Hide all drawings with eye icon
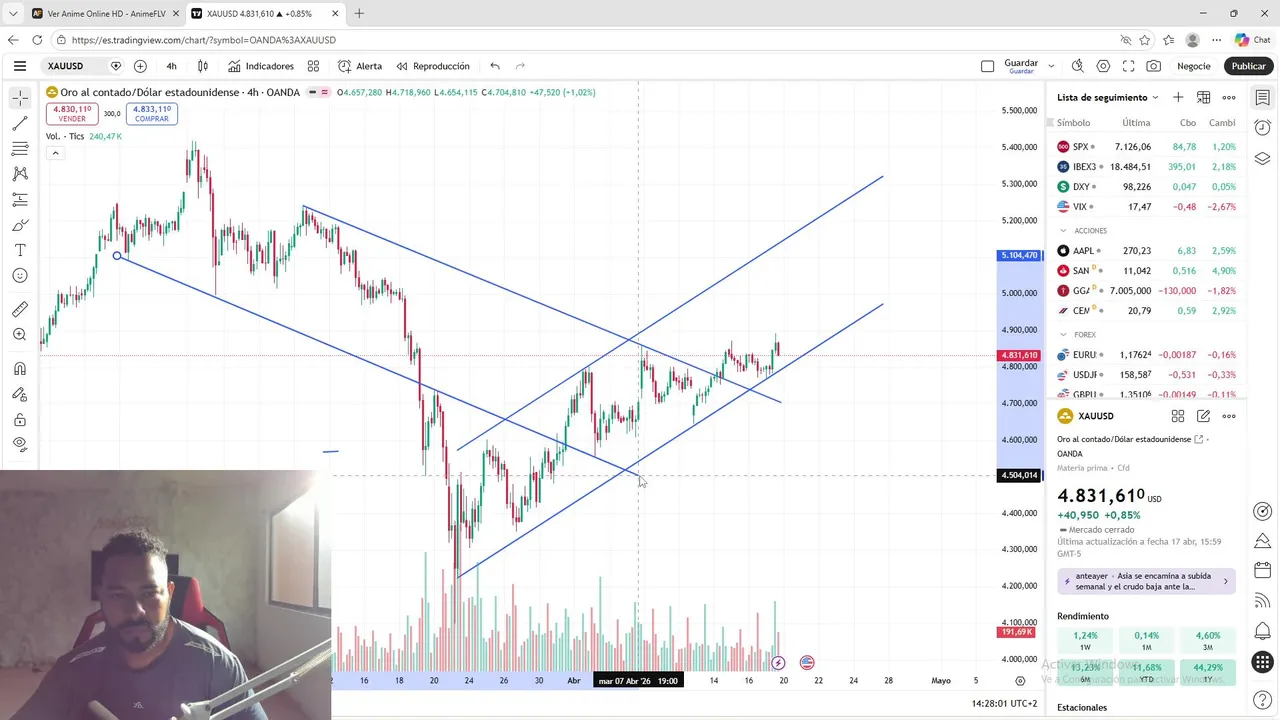The height and width of the screenshot is (720, 1280). coord(20,445)
